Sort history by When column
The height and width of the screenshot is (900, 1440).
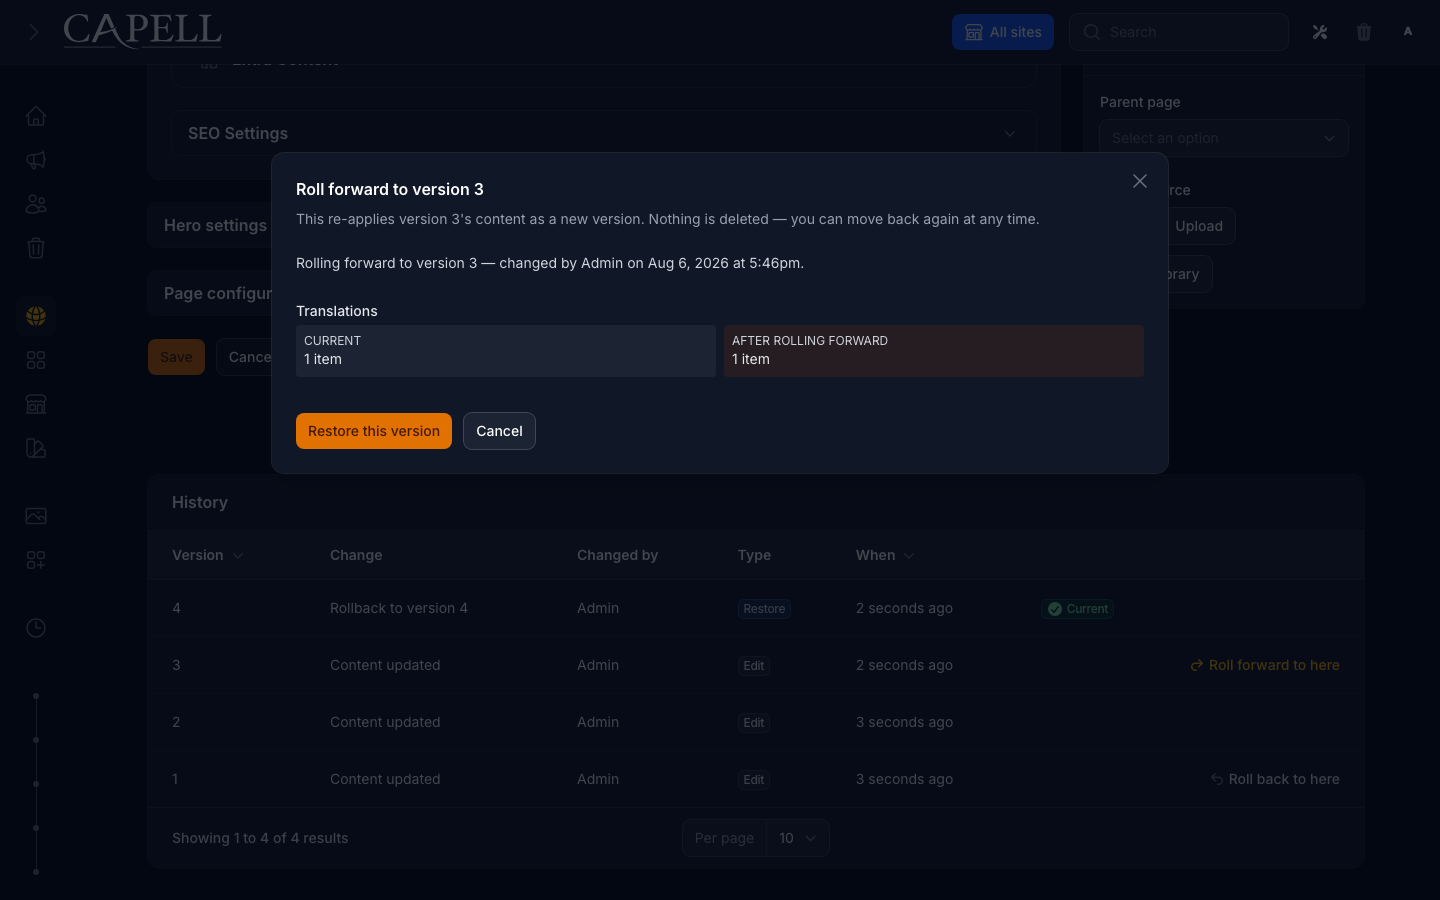point(885,555)
